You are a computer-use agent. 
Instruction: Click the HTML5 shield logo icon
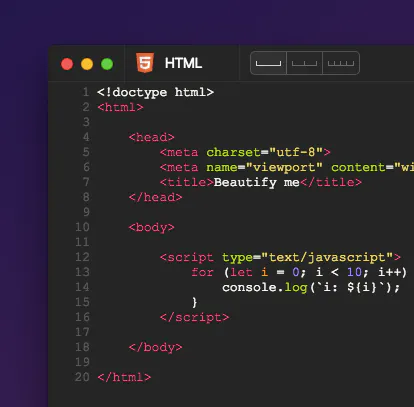pos(145,63)
